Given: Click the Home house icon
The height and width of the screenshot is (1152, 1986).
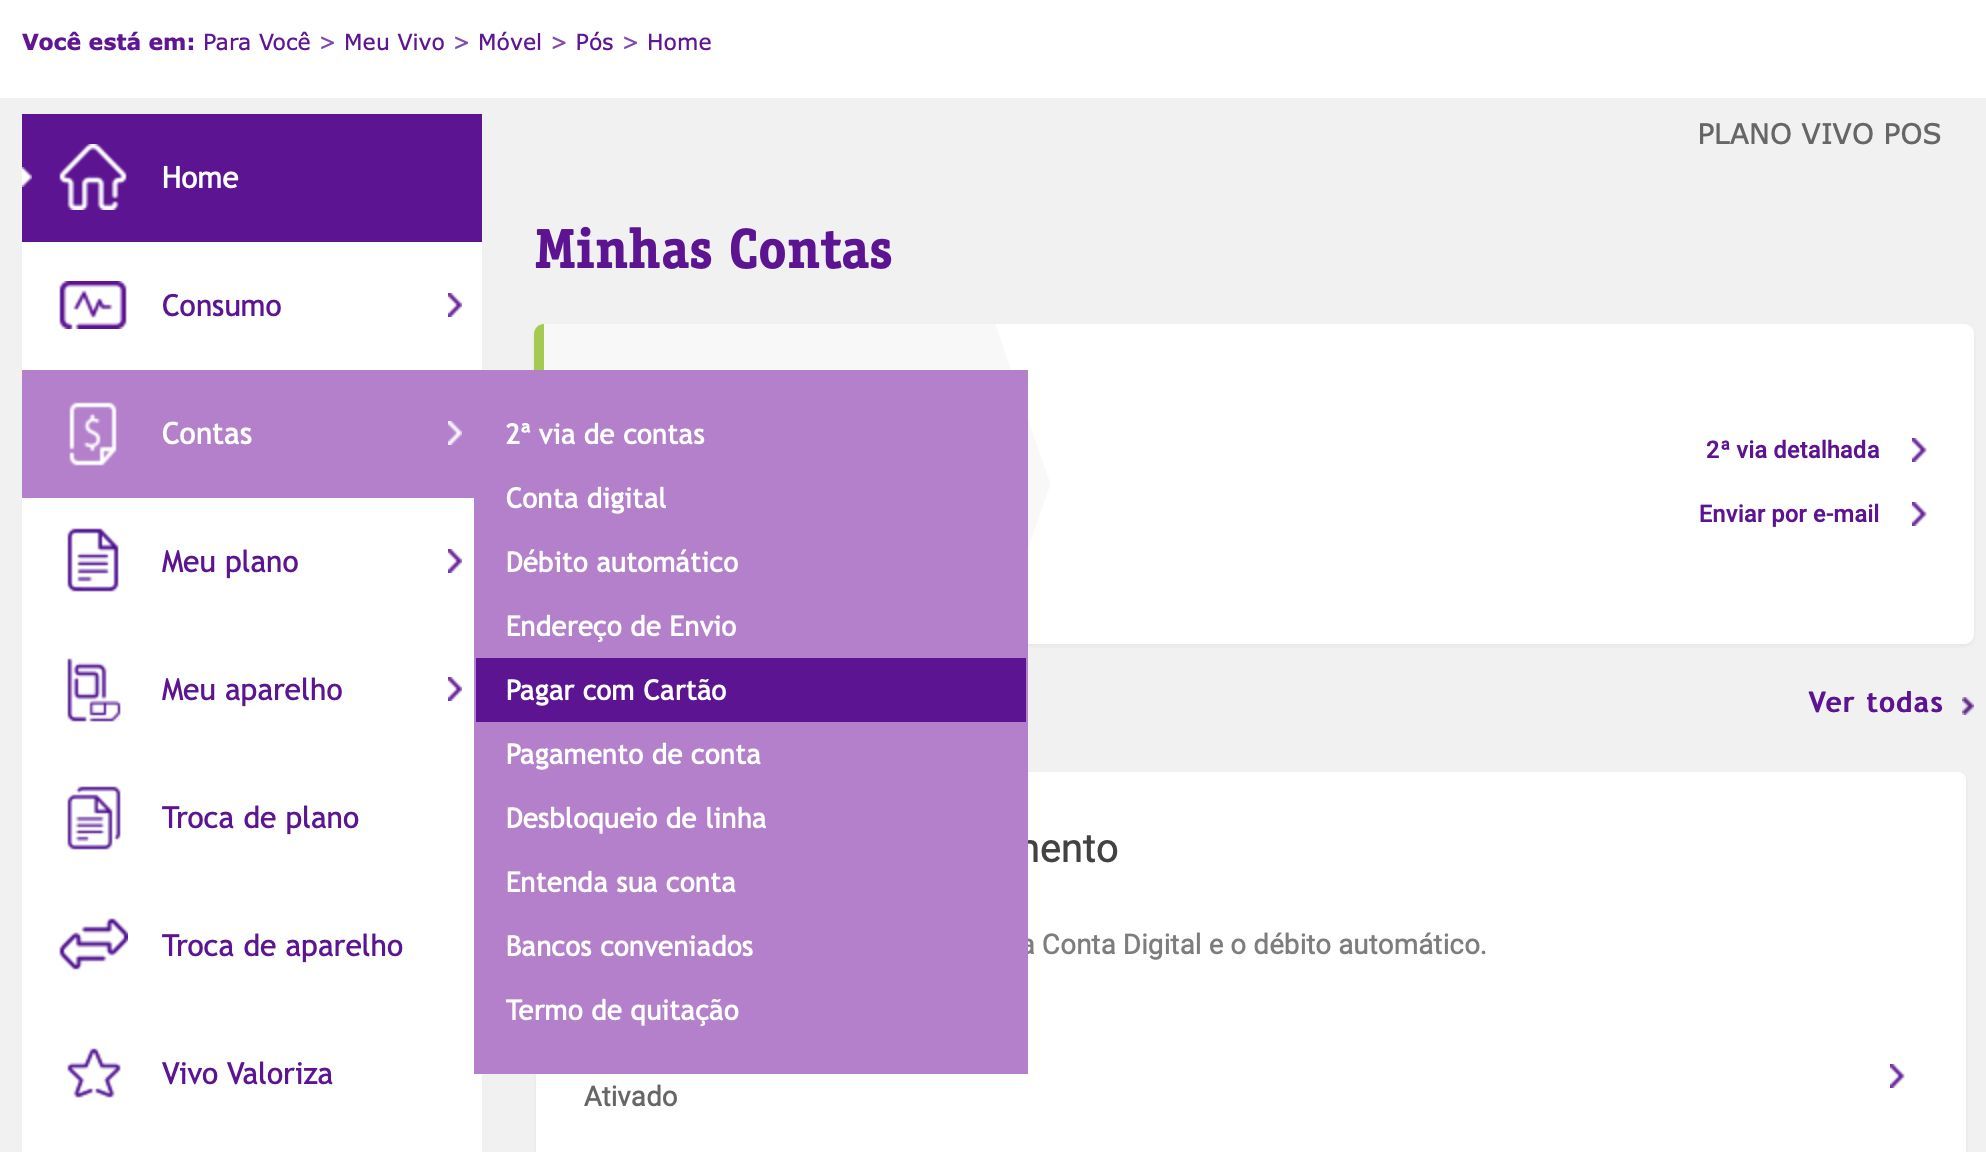Looking at the screenshot, I should (93, 178).
